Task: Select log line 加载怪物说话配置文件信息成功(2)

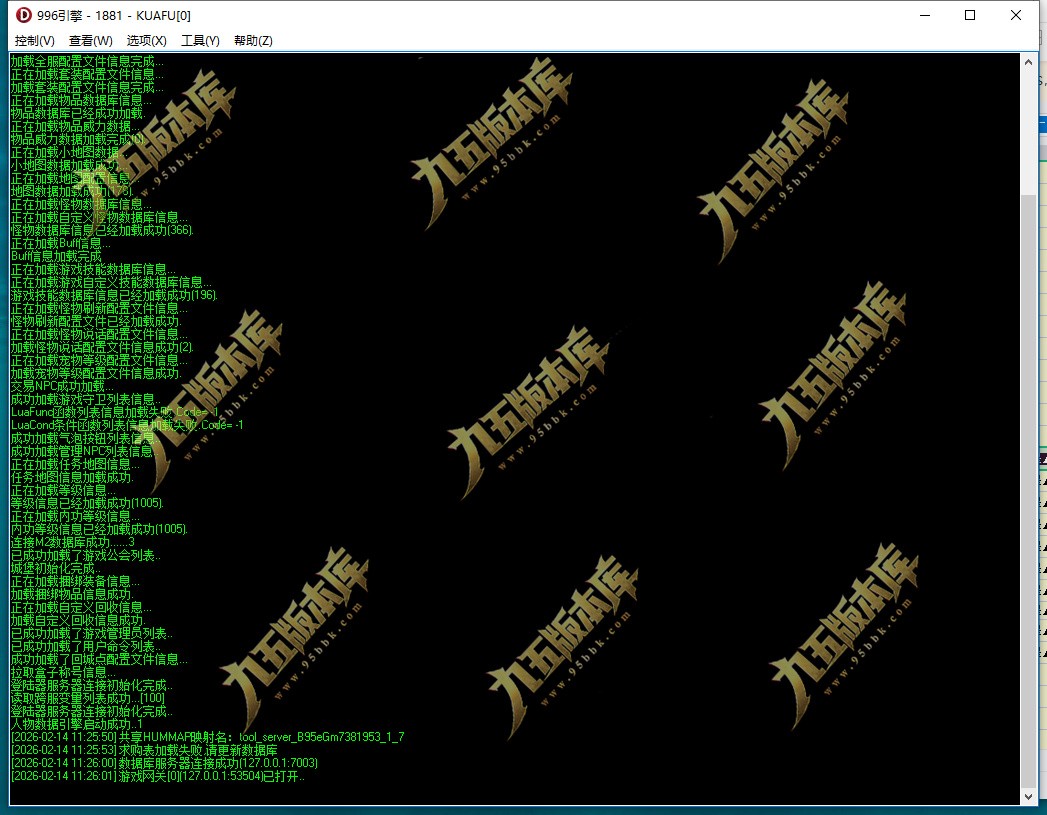Action: point(102,348)
